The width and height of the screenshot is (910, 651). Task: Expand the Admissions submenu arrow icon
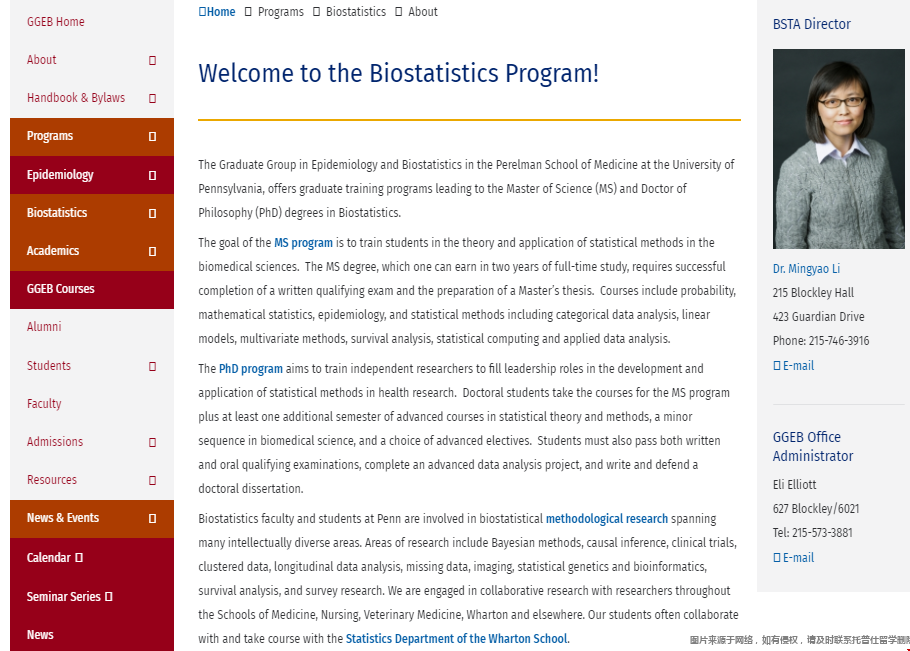[x=152, y=442]
